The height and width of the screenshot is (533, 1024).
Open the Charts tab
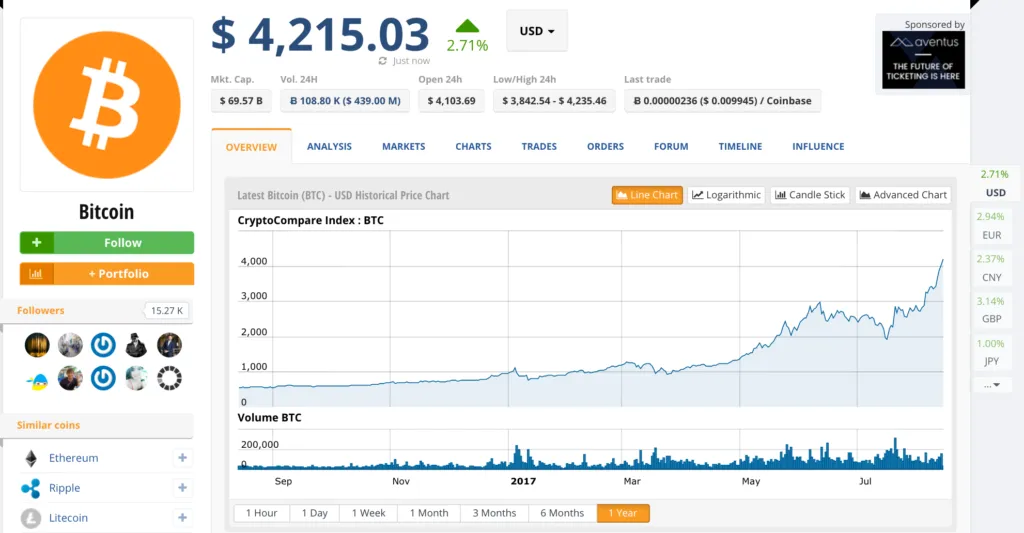pos(473,146)
